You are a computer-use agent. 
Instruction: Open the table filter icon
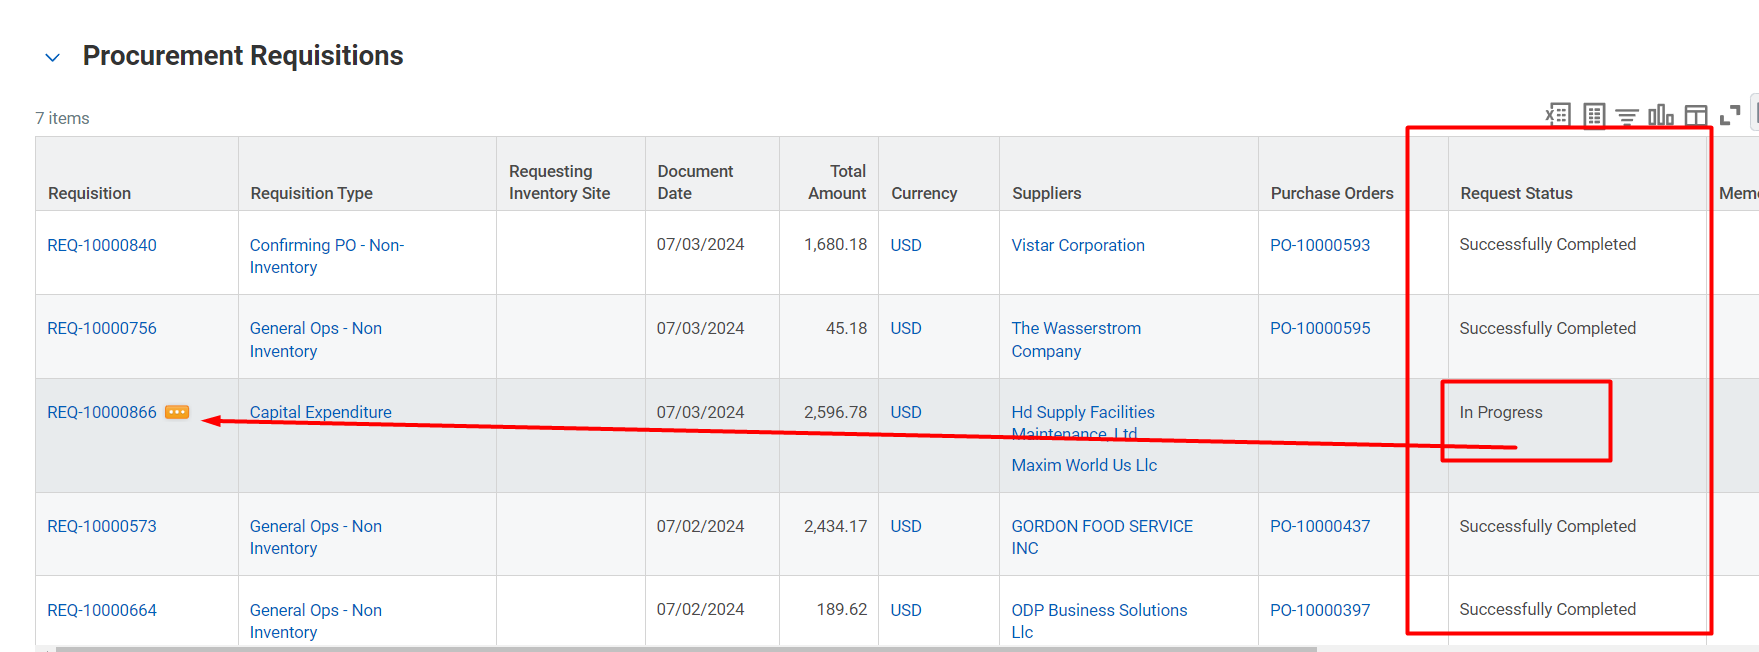1627,117
